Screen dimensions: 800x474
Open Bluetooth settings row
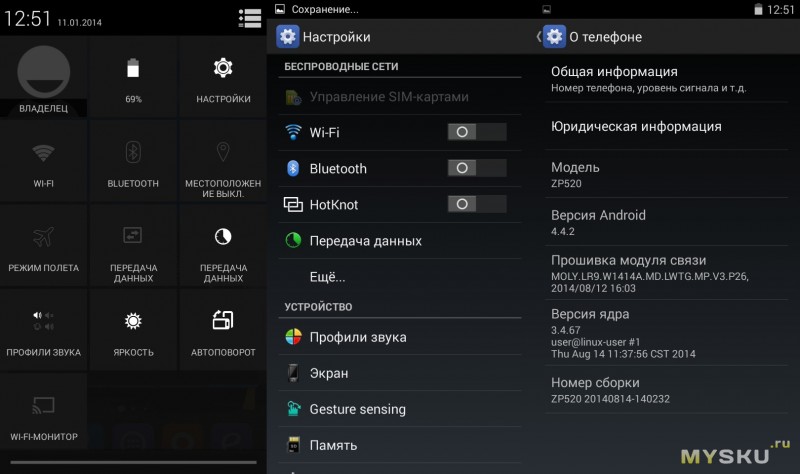(x=399, y=168)
